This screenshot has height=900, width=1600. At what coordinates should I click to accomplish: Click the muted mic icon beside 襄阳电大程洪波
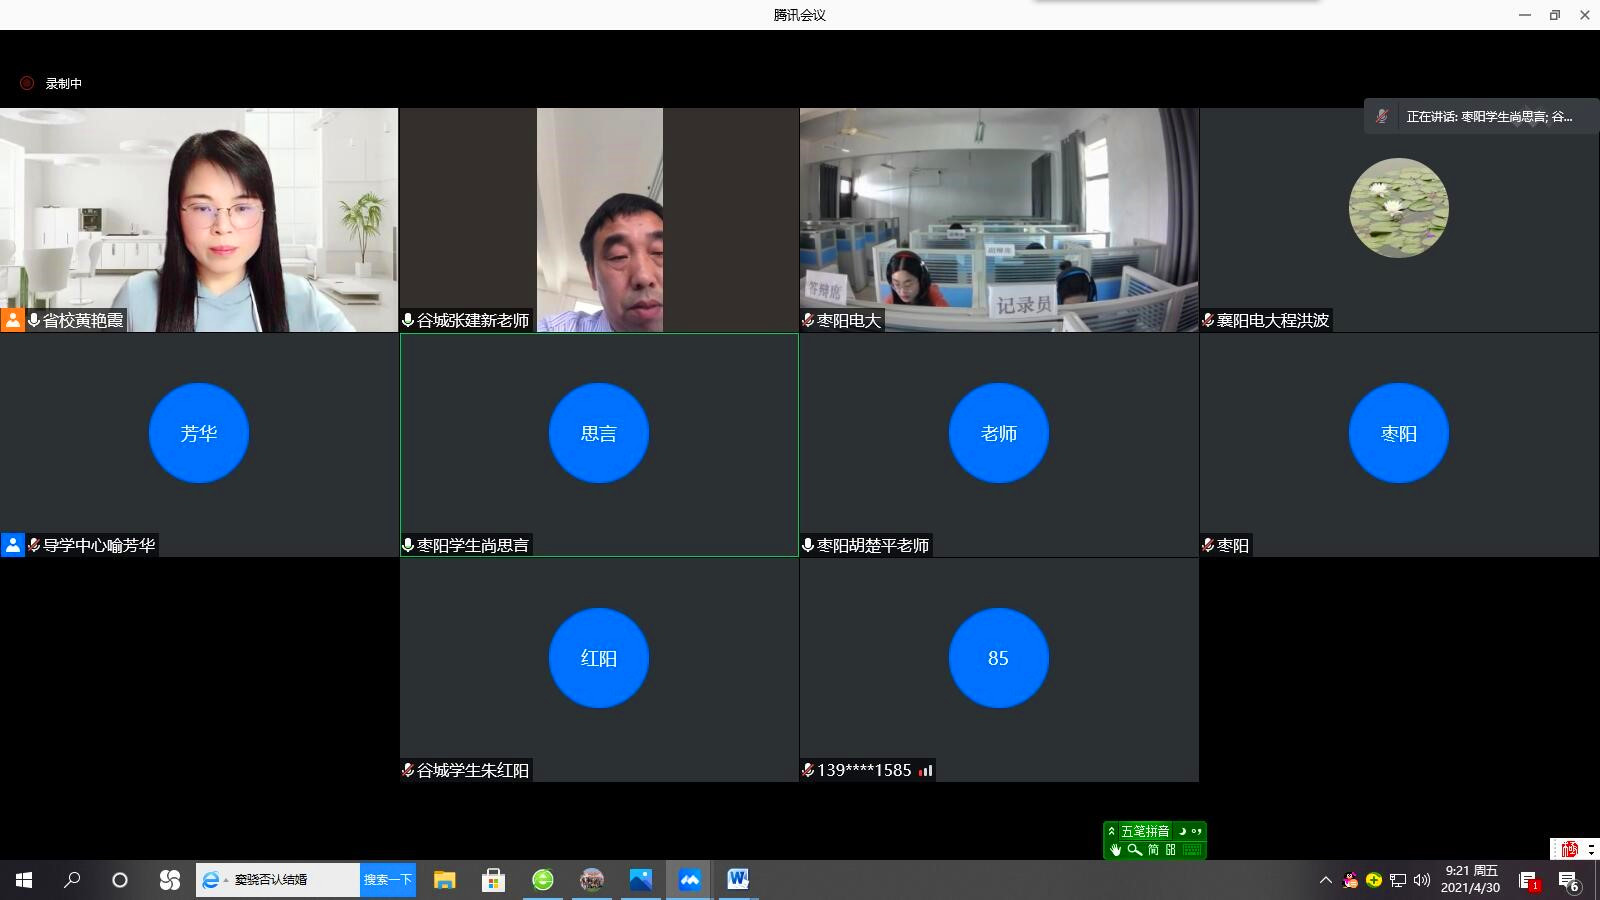click(1208, 320)
